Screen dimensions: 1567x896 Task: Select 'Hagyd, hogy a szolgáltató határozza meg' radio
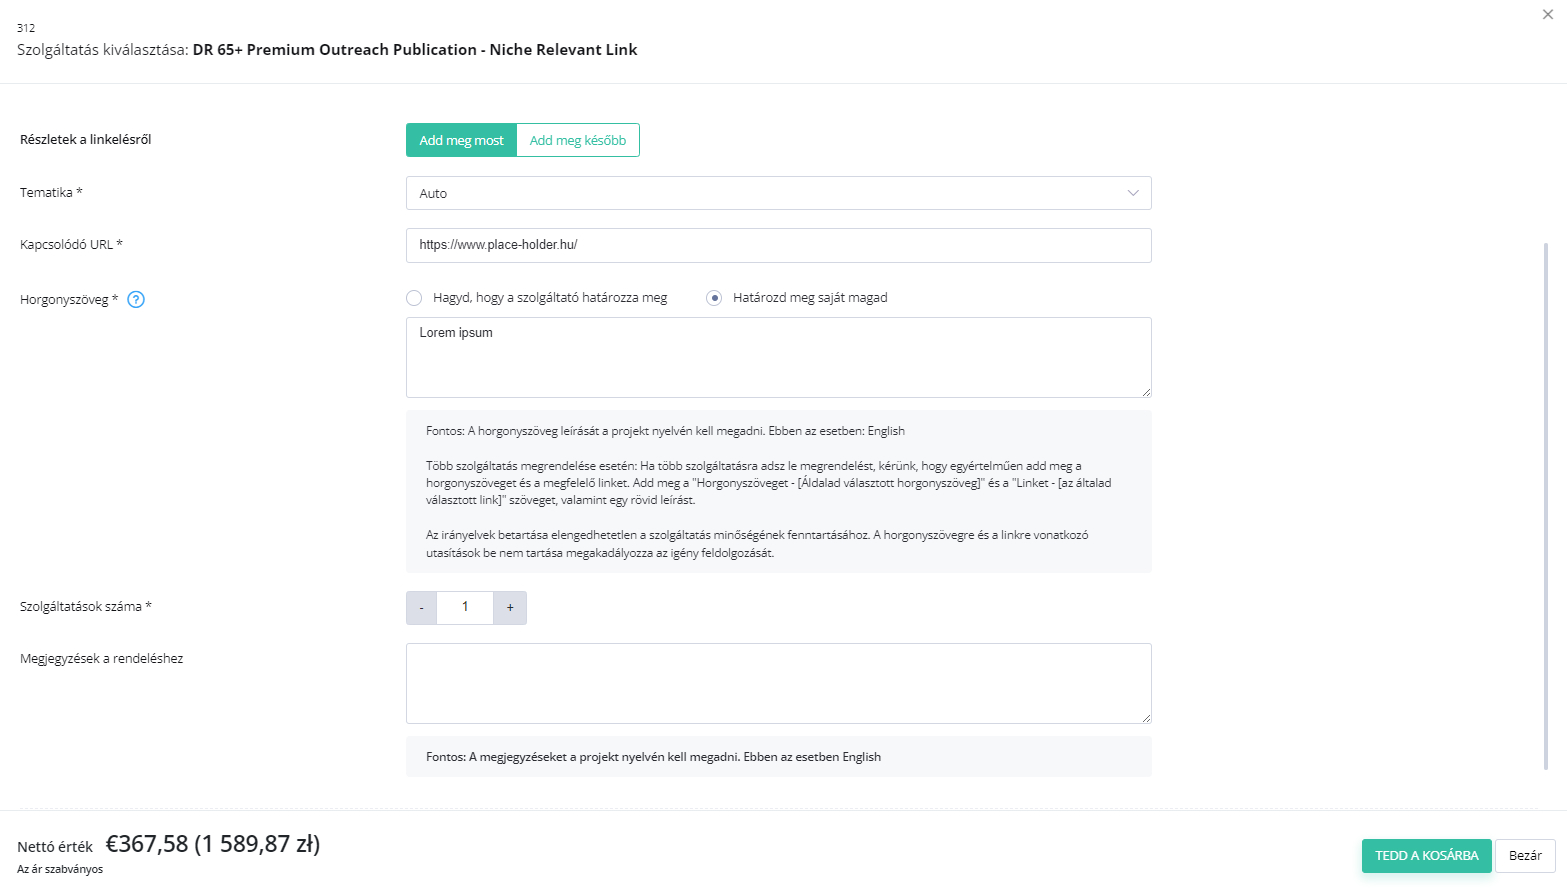click(x=414, y=298)
